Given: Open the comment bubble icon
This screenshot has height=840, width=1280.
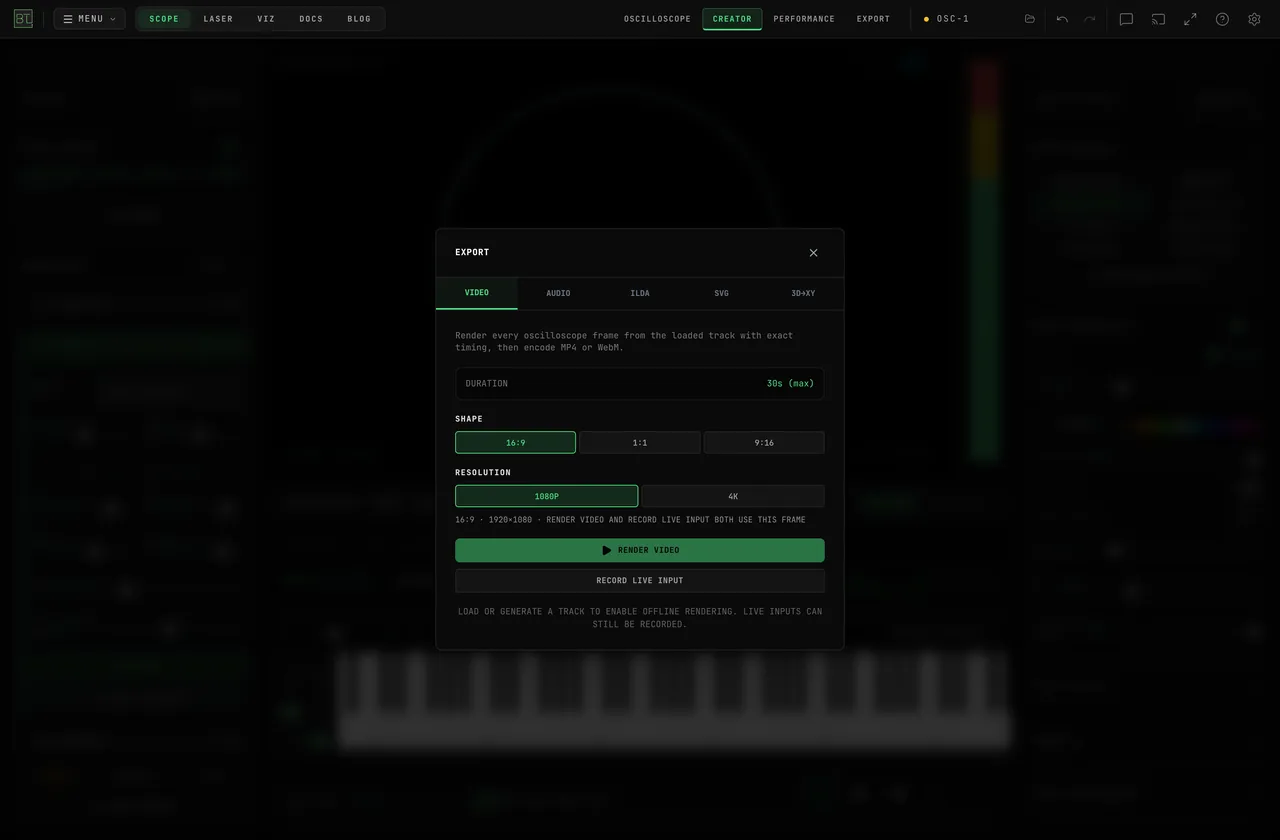Looking at the screenshot, I should 1126,19.
